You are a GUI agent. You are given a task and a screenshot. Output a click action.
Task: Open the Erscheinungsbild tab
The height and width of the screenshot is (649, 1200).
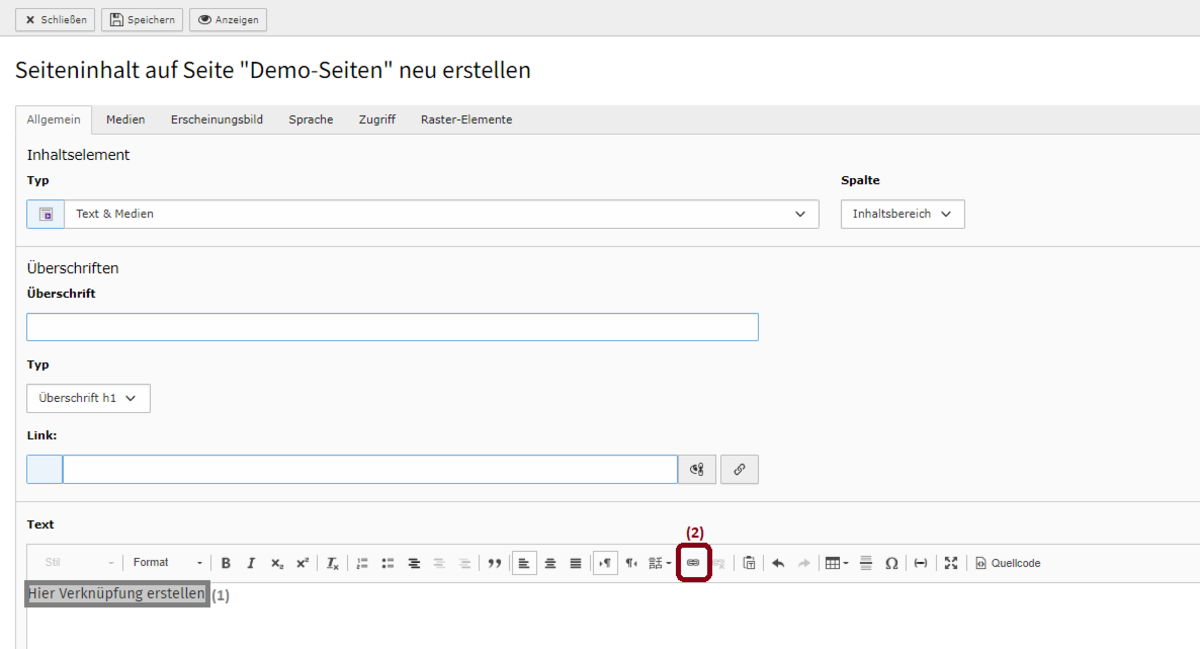(217, 119)
